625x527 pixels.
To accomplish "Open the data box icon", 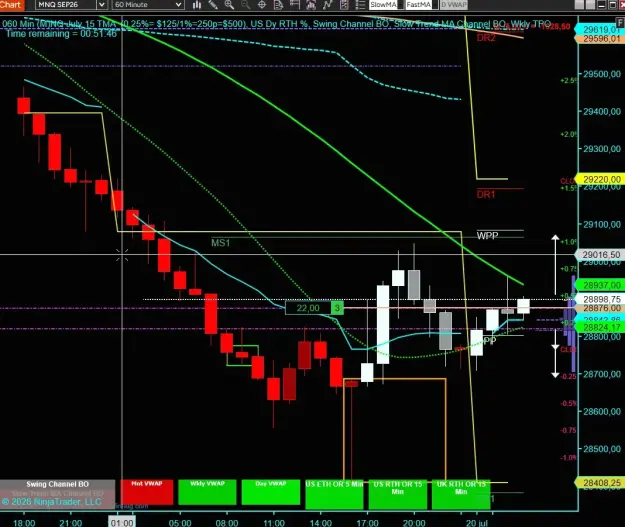I will pos(278,5).
